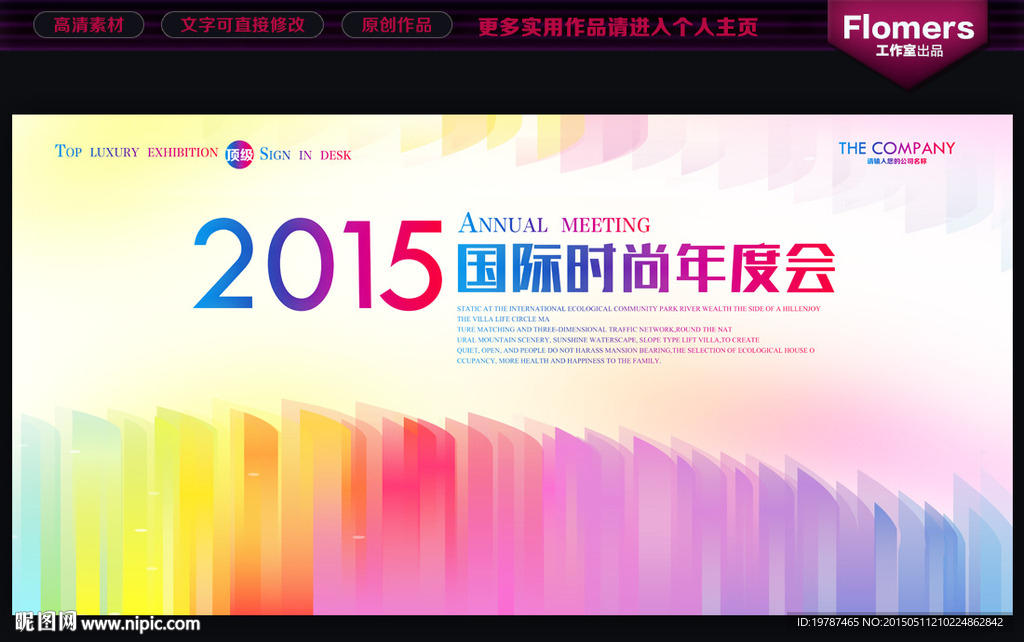Click the 顶级 circular badge icon
Screen dimensions: 1024x642
coord(239,155)
